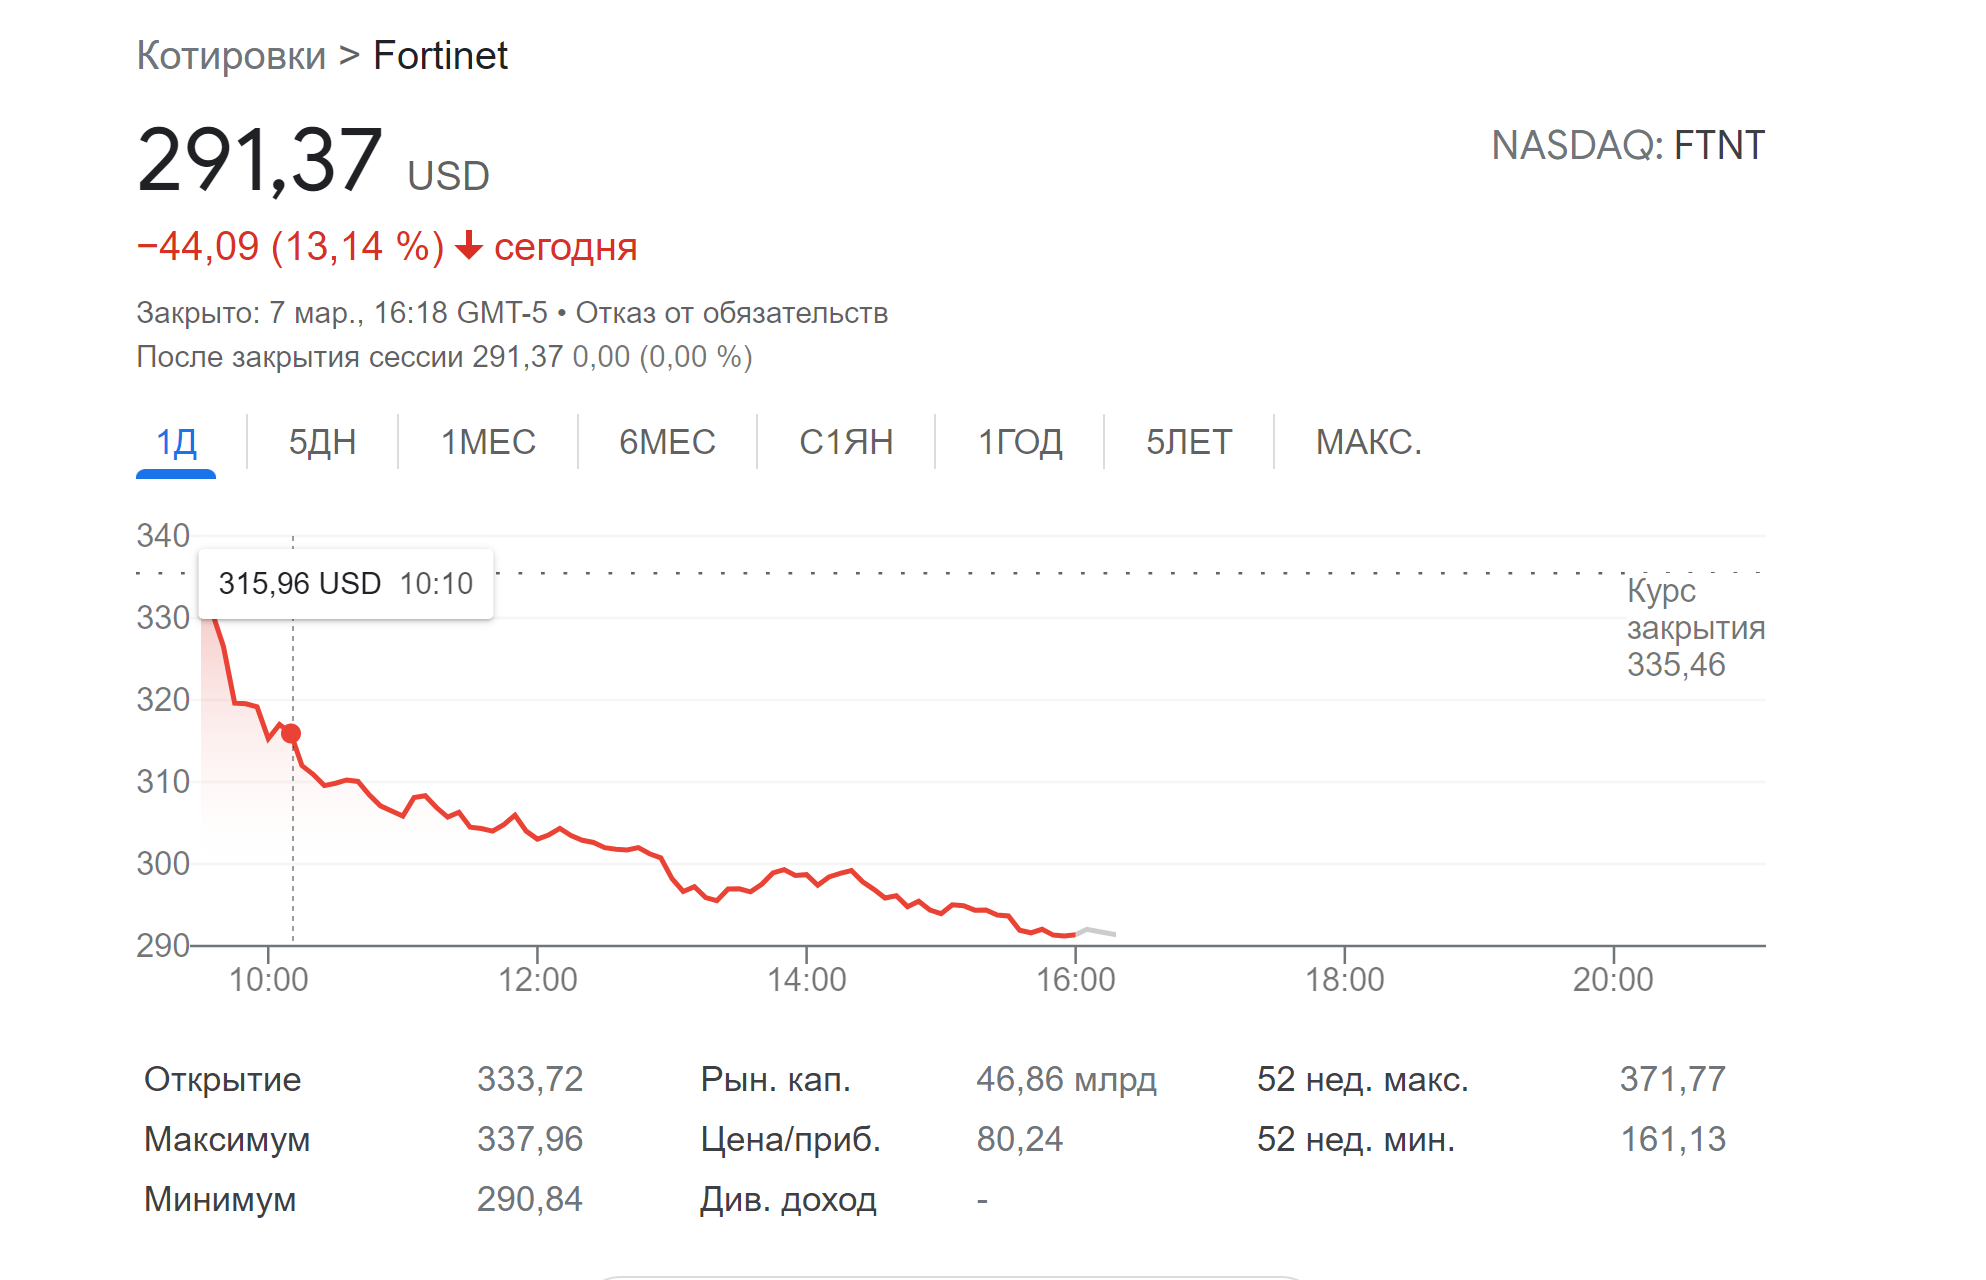
Task: Click the red downward arrow icon
Action: [469, 245]
